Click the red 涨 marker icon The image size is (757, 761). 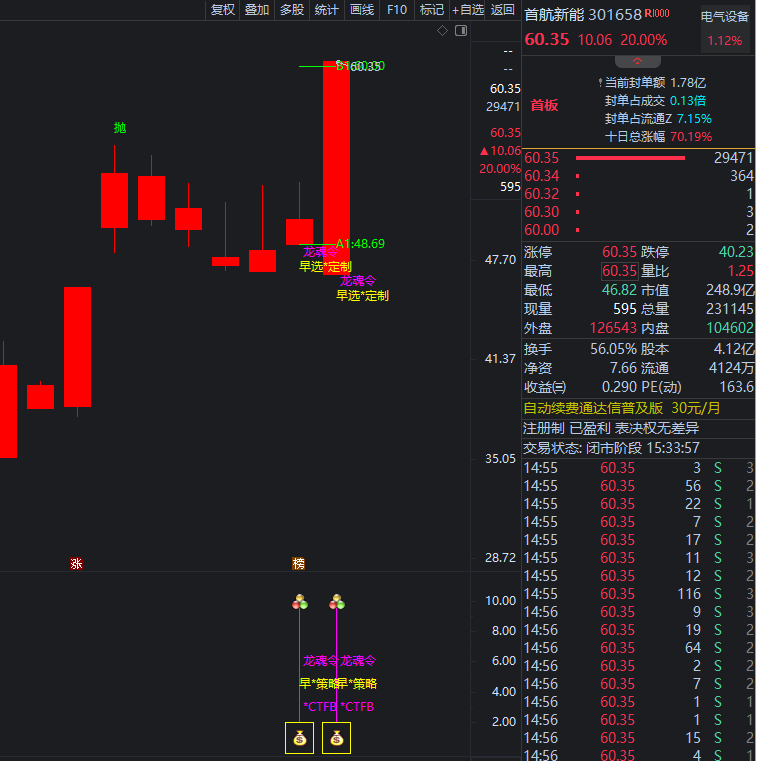pyautogui.click(x=76, y=564)
